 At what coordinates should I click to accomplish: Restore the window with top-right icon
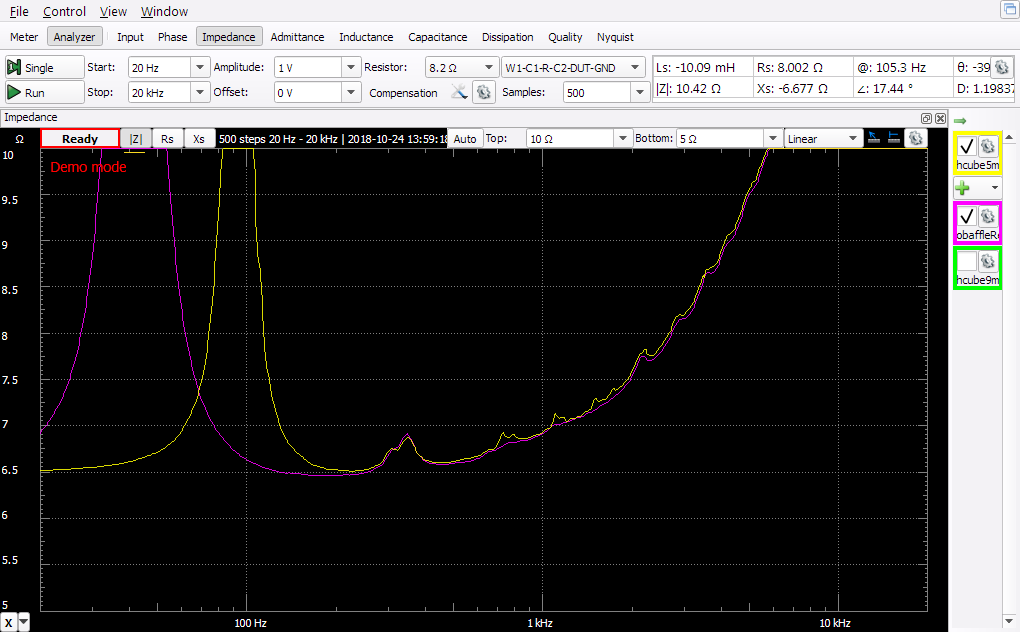1009,9
